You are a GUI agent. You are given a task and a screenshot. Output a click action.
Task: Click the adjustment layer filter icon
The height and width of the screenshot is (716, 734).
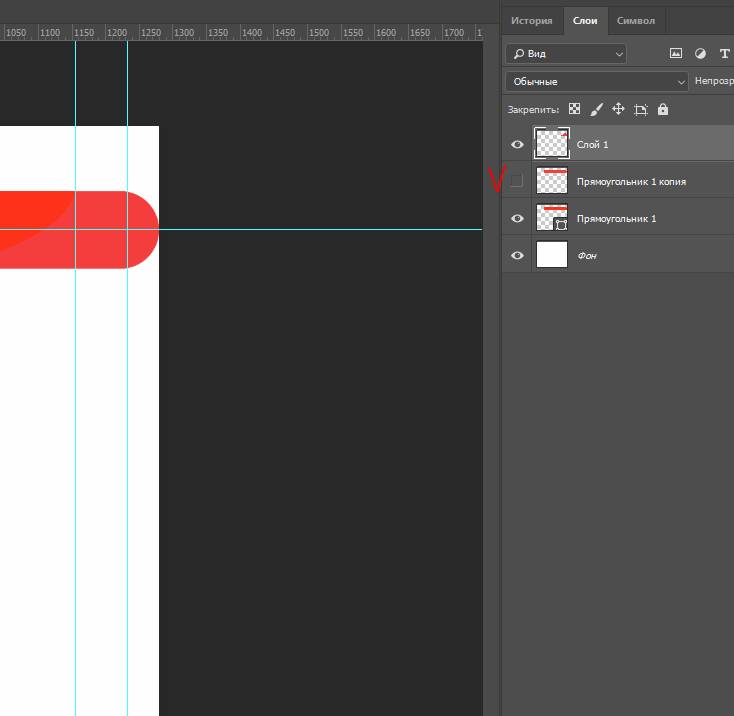pyautogui.click(x=700, y=53)
